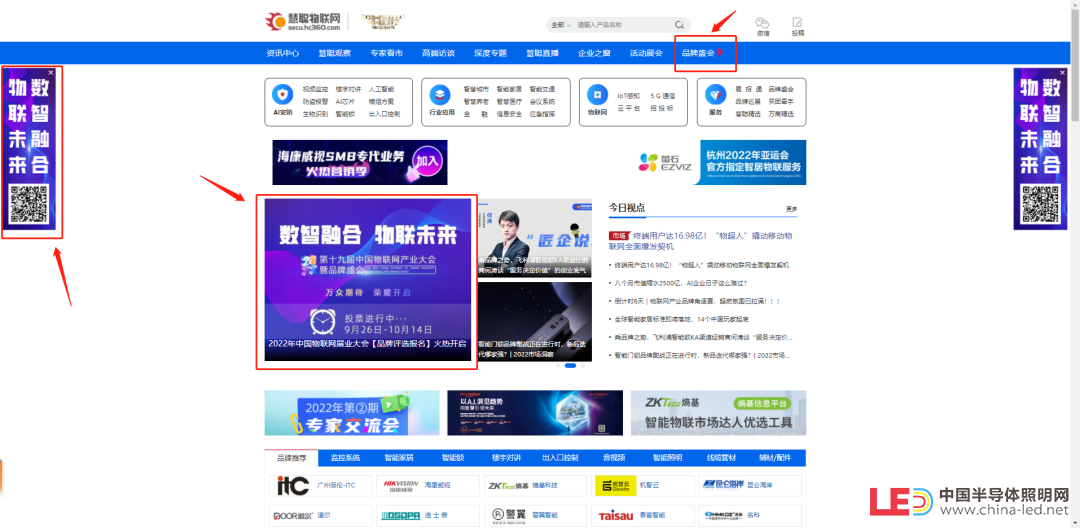Image resolution: width=1080 pixels, height=528 pixels.
Task: Click the 昆仑海岸 brand logo
Action: coord(723,485)
